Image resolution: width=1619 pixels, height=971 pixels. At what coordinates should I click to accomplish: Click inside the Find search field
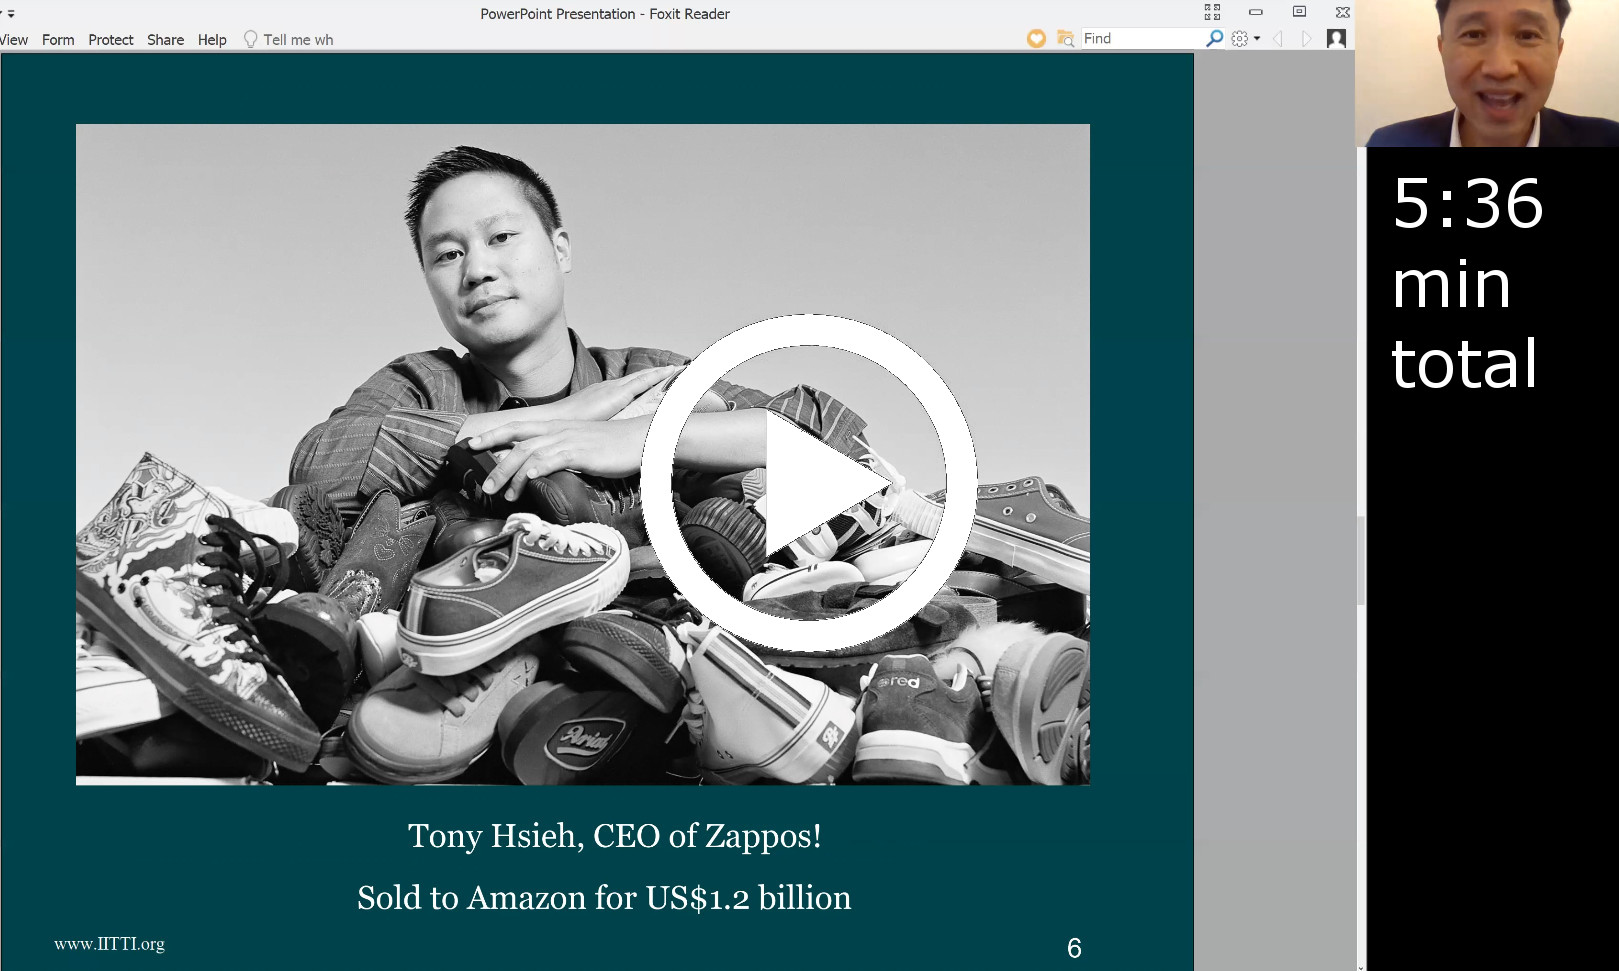pyautogui.click(x=1143, y=38)
